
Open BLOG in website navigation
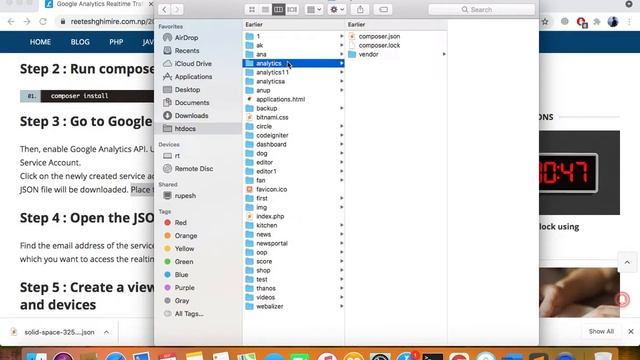tap(80, 42)
